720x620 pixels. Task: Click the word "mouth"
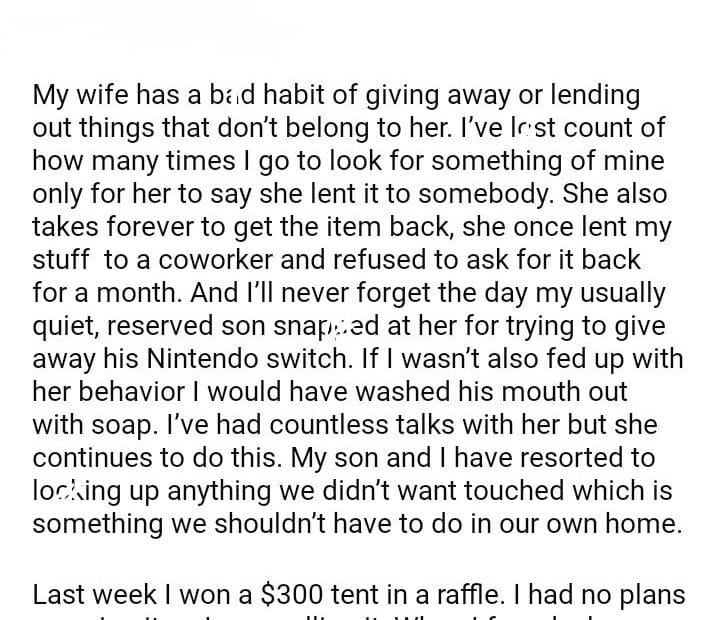(570, 392)
